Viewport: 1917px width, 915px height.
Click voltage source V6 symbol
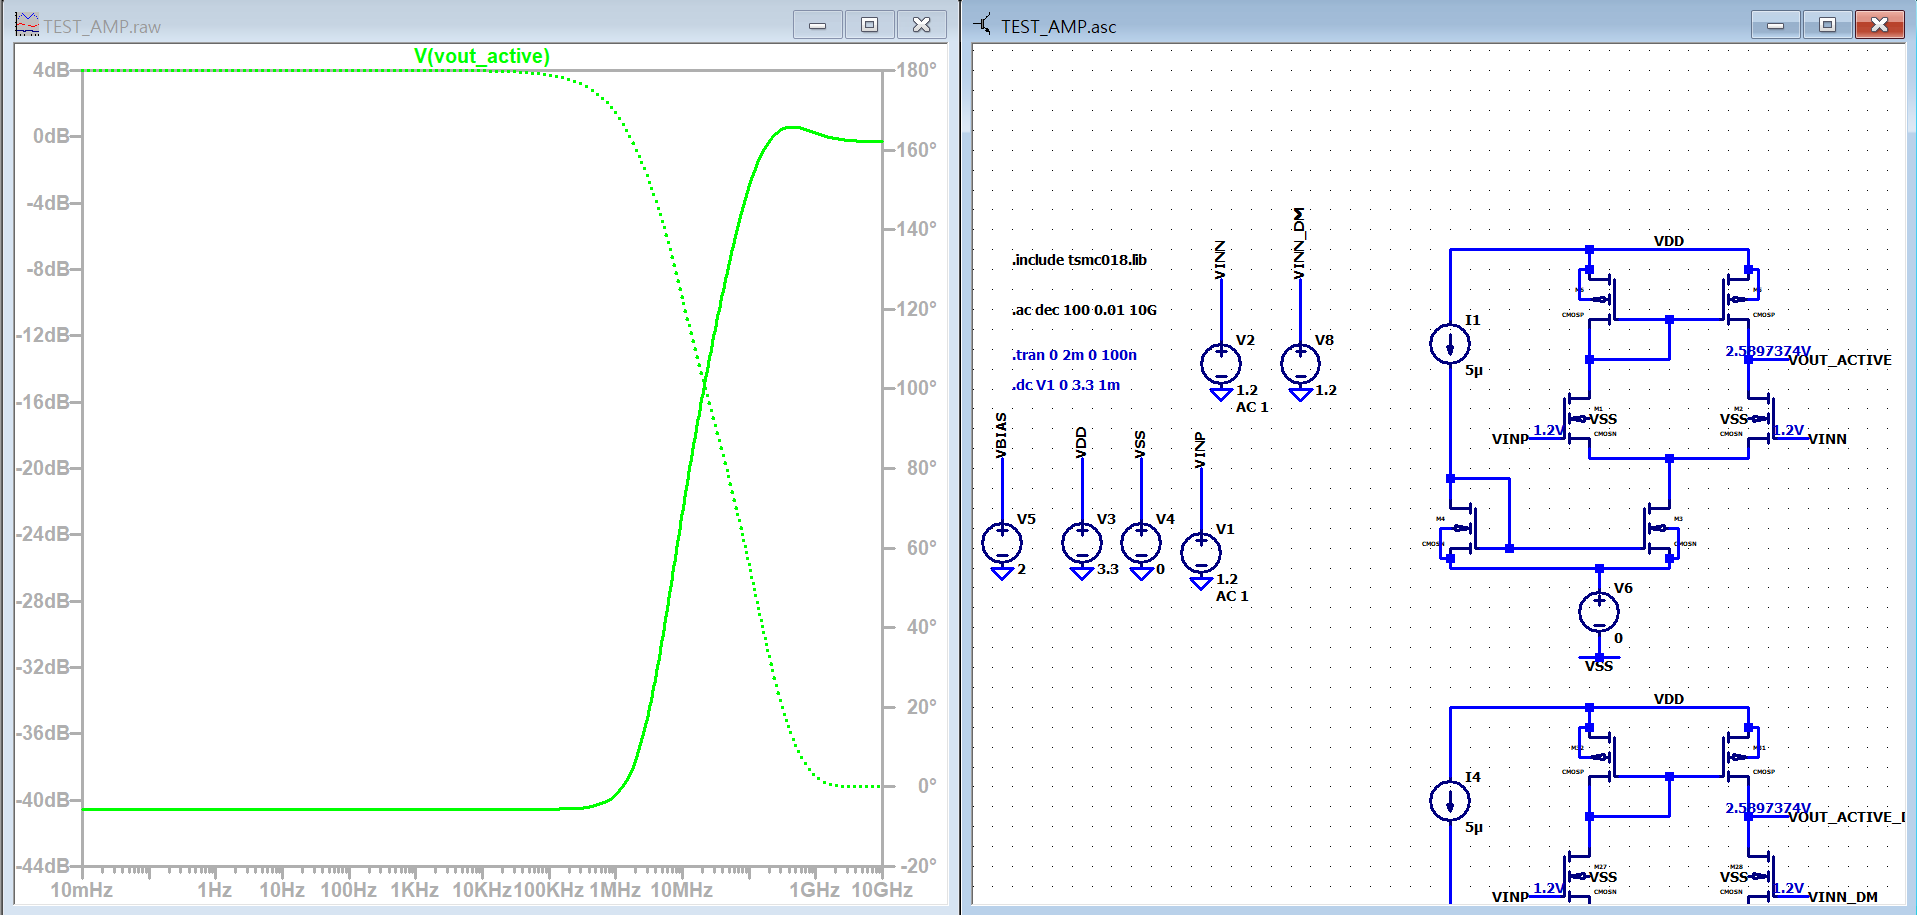[1599, 612]
